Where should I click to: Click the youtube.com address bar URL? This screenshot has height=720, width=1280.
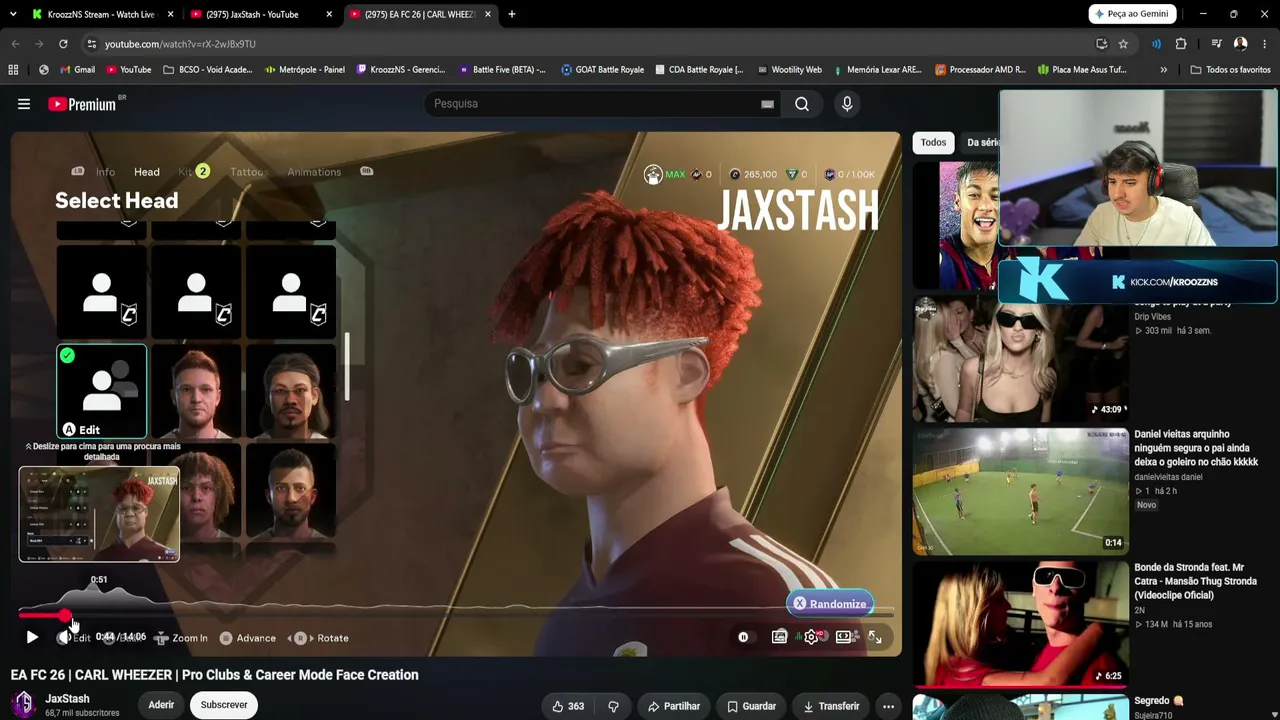tap(180, 44)
